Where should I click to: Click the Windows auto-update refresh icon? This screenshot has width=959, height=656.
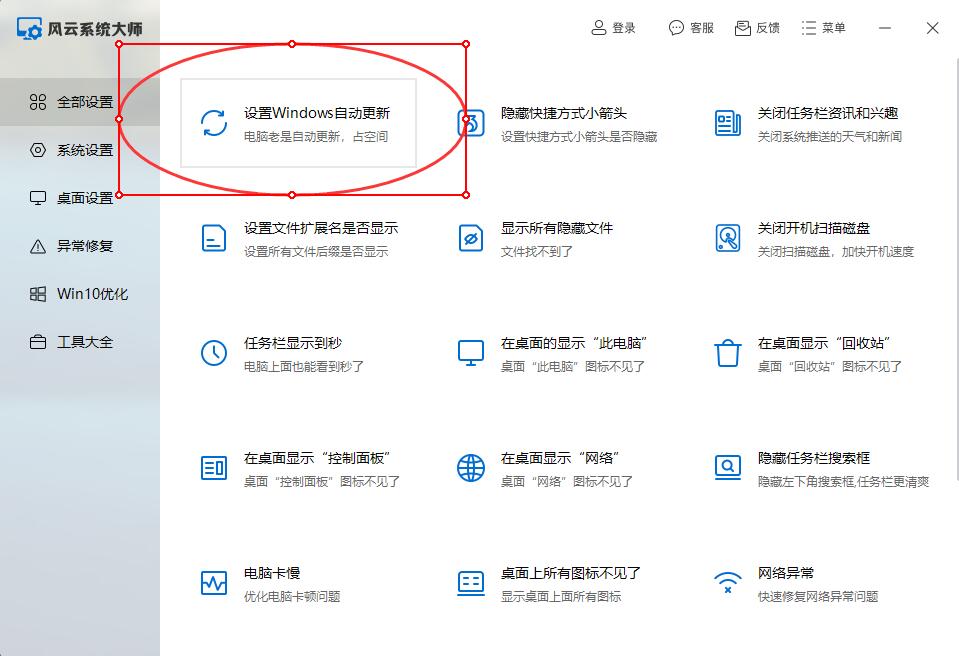tap(214, 123)
